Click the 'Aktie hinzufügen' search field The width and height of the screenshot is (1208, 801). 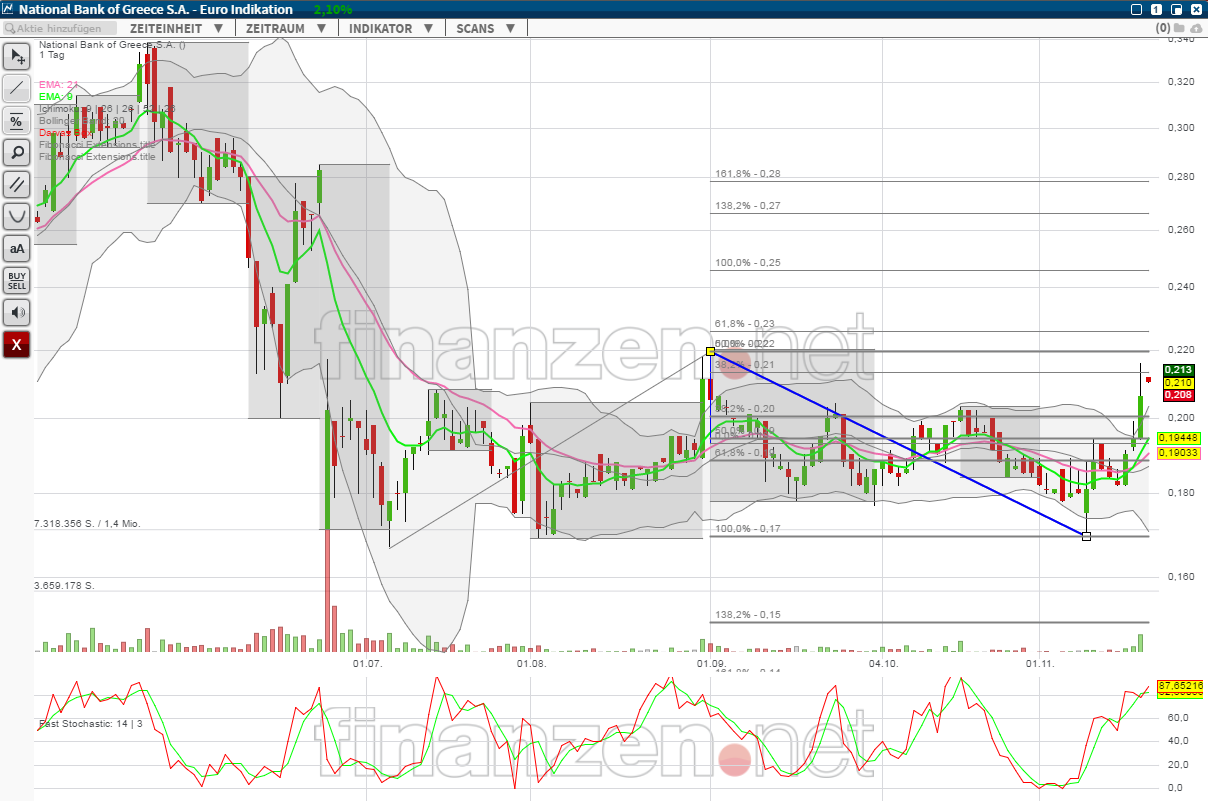pyautogui.click(x=62, y=28)
